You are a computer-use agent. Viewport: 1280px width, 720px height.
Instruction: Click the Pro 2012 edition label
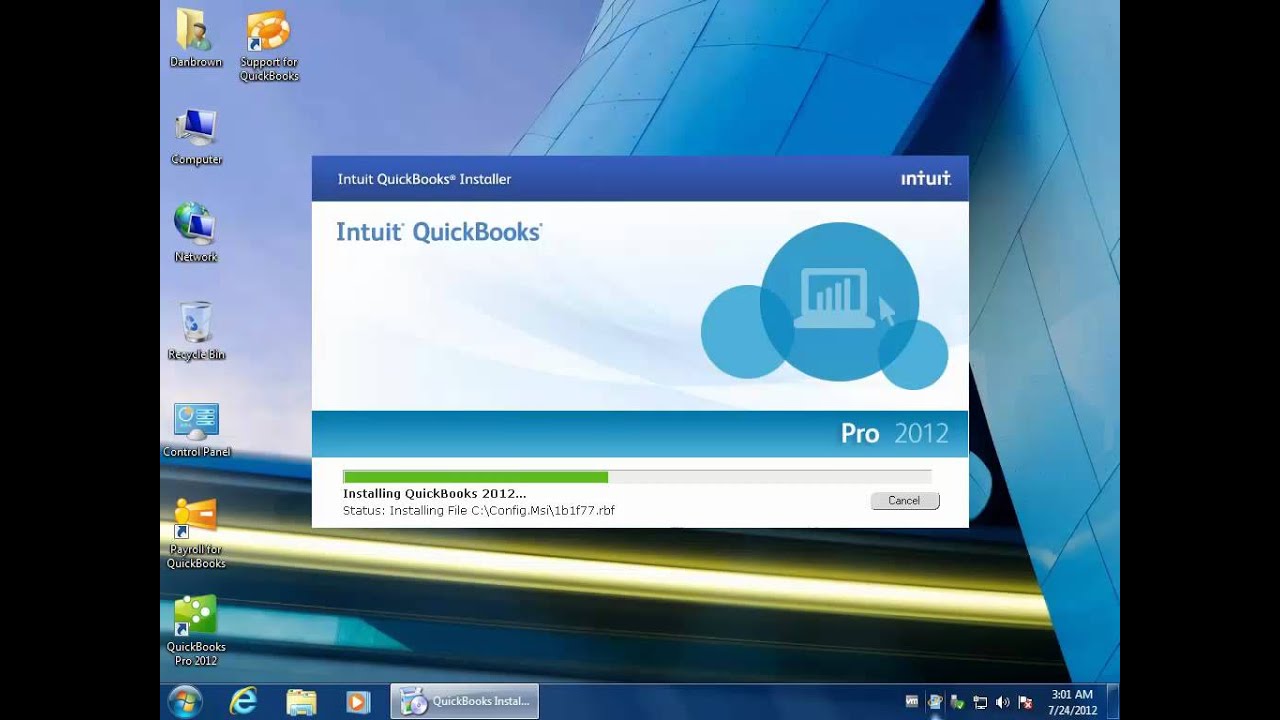point(894,434)
